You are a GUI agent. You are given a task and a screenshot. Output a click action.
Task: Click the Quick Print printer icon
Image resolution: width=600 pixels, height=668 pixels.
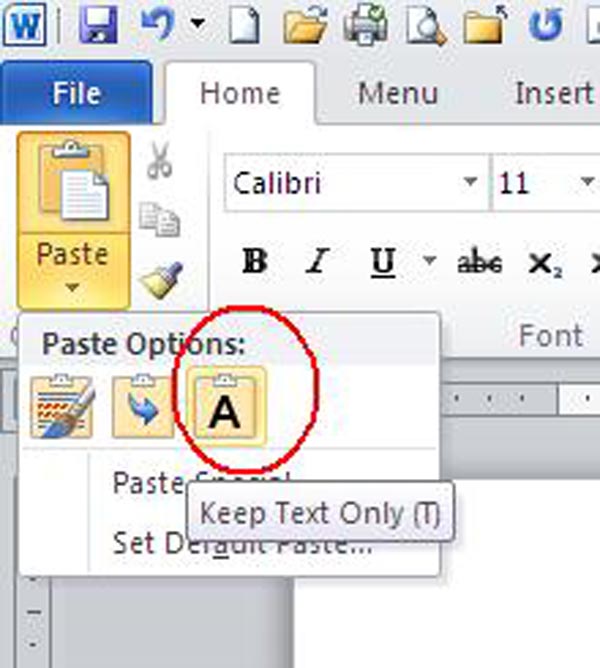[366, 27]
